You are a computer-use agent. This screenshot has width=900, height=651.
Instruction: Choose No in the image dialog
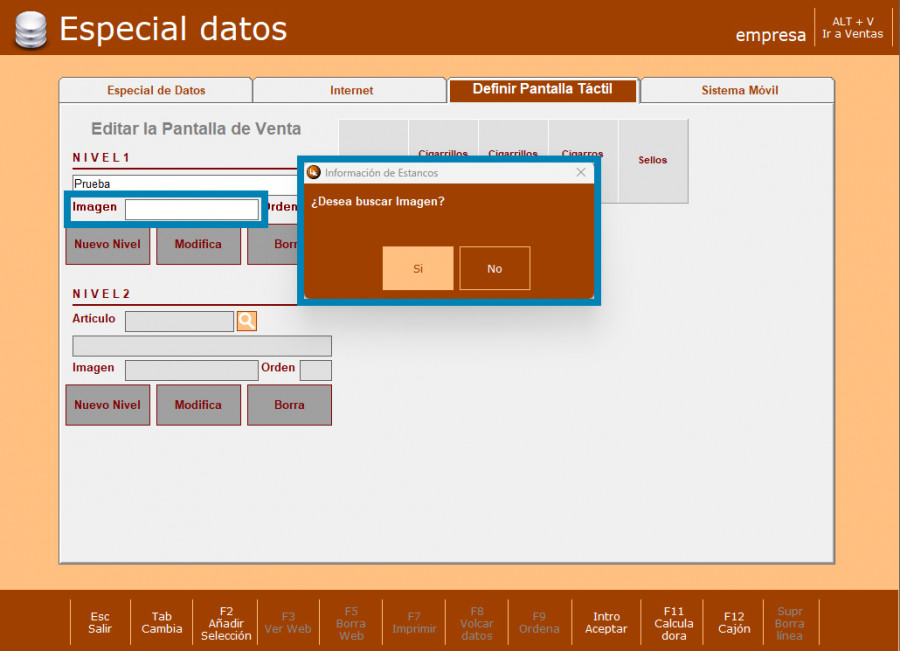494,268
